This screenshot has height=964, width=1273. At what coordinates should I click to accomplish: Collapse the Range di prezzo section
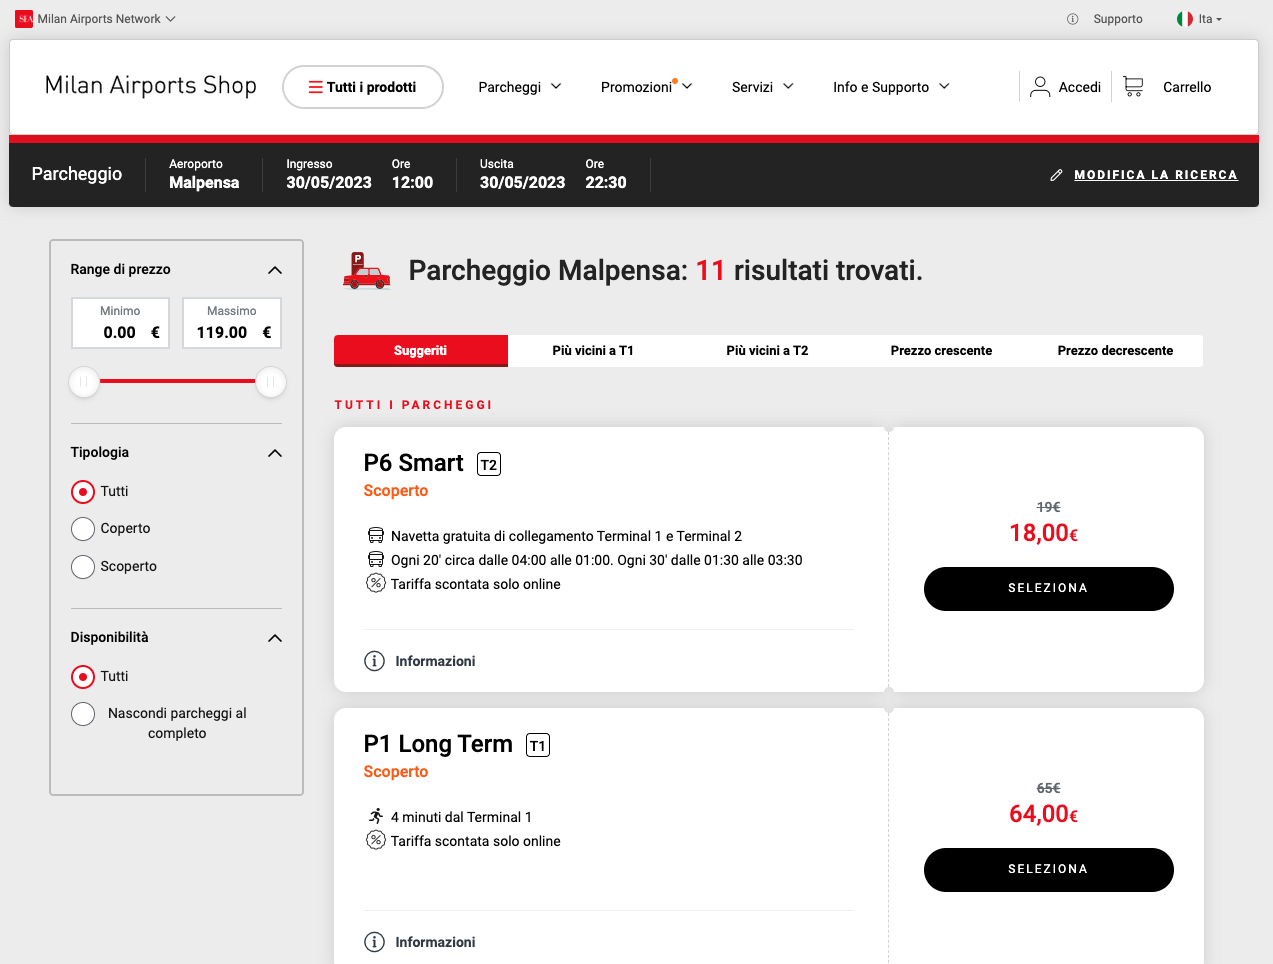click(x=275, y=270)
